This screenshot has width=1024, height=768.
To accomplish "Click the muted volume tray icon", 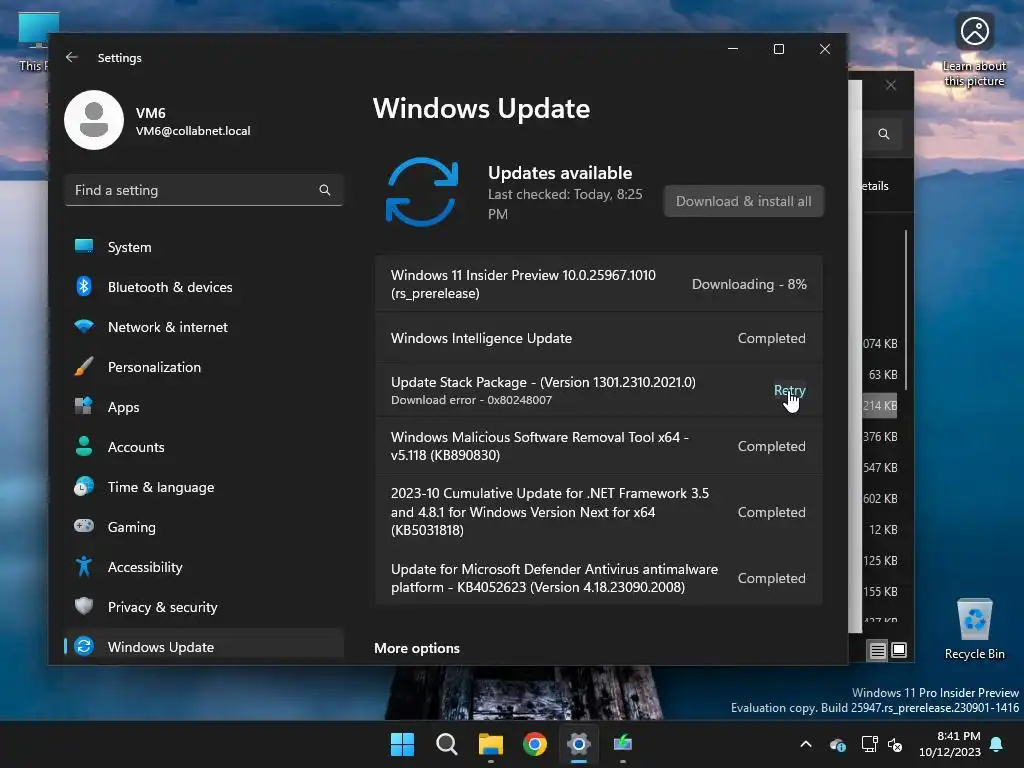I will pos(895,744).
